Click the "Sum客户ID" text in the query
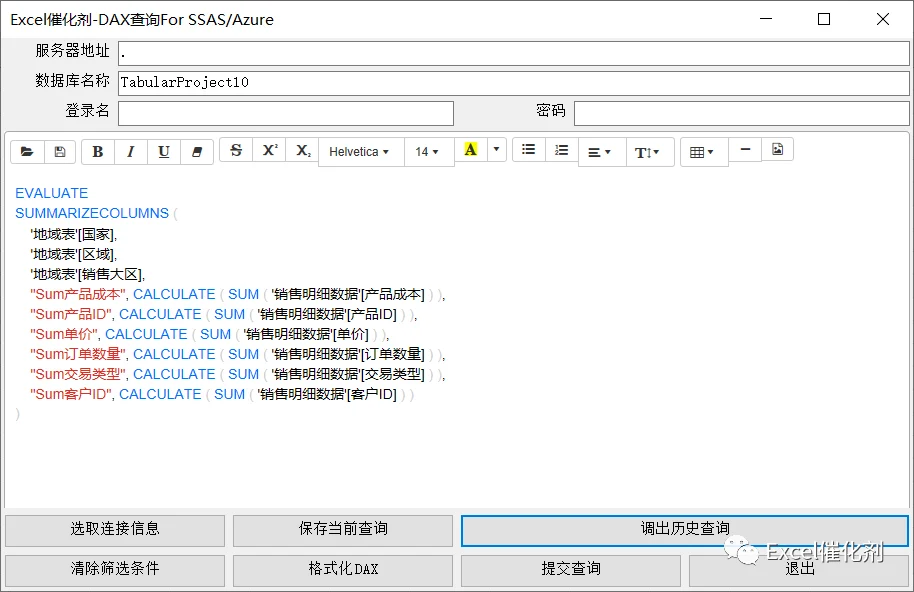 (72, 394)
